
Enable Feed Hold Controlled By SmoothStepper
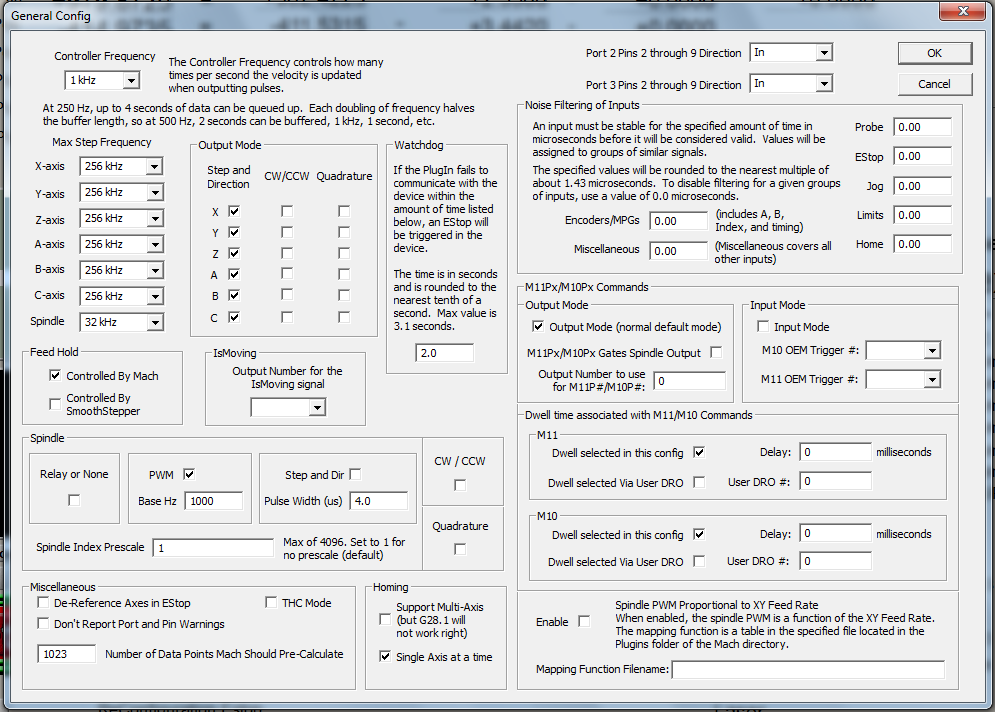[55, 404]
